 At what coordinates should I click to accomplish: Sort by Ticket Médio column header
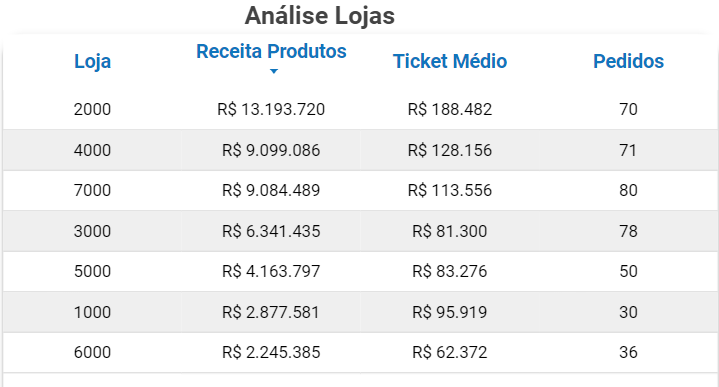click(450, 61)
